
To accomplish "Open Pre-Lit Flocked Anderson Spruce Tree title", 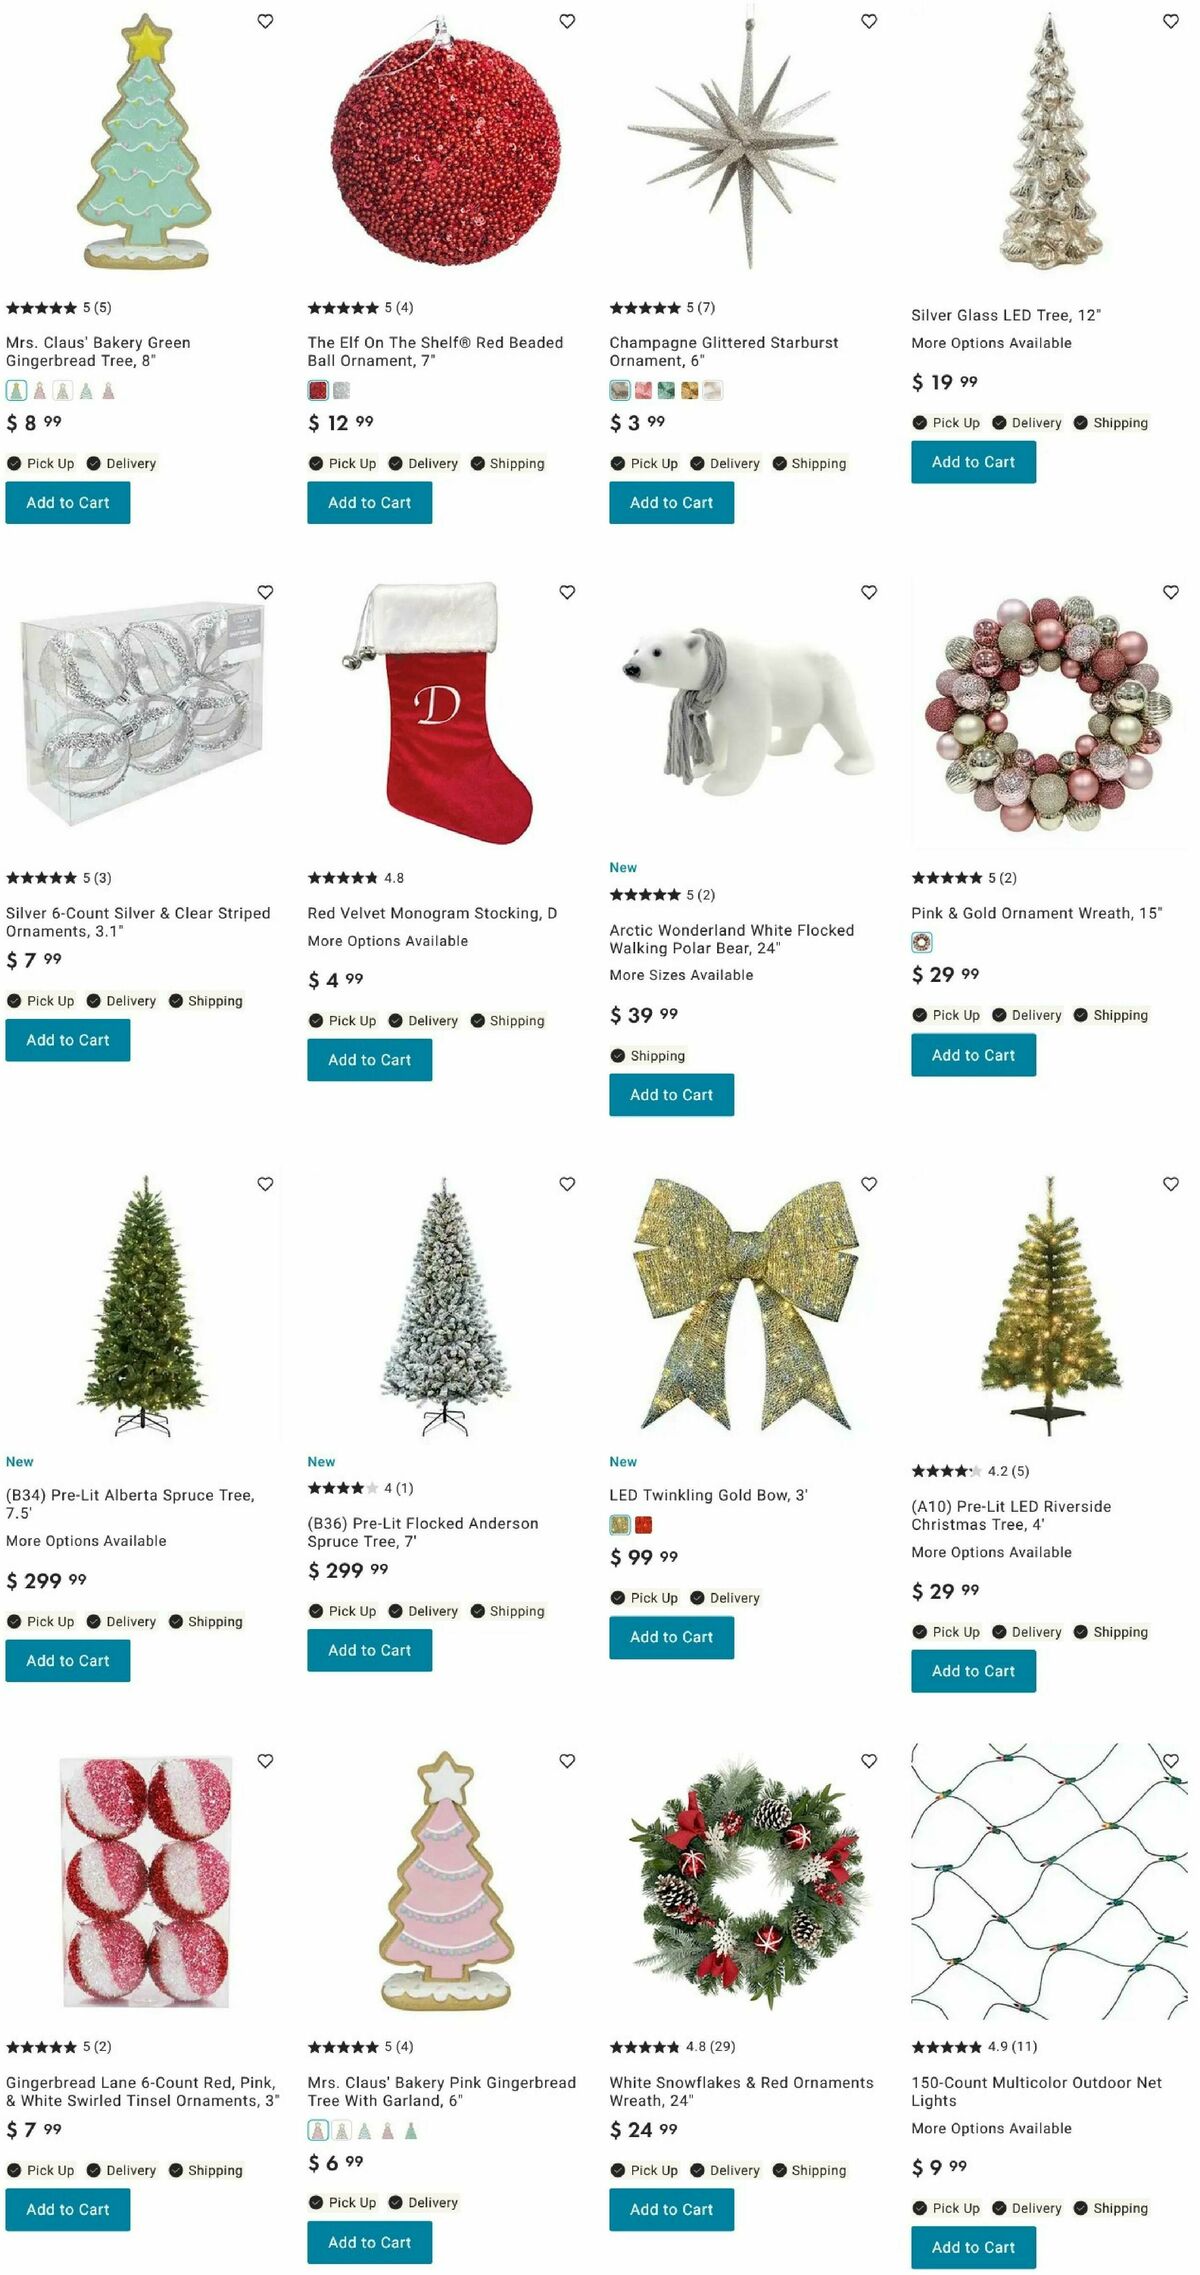I will coord(423,1532).
